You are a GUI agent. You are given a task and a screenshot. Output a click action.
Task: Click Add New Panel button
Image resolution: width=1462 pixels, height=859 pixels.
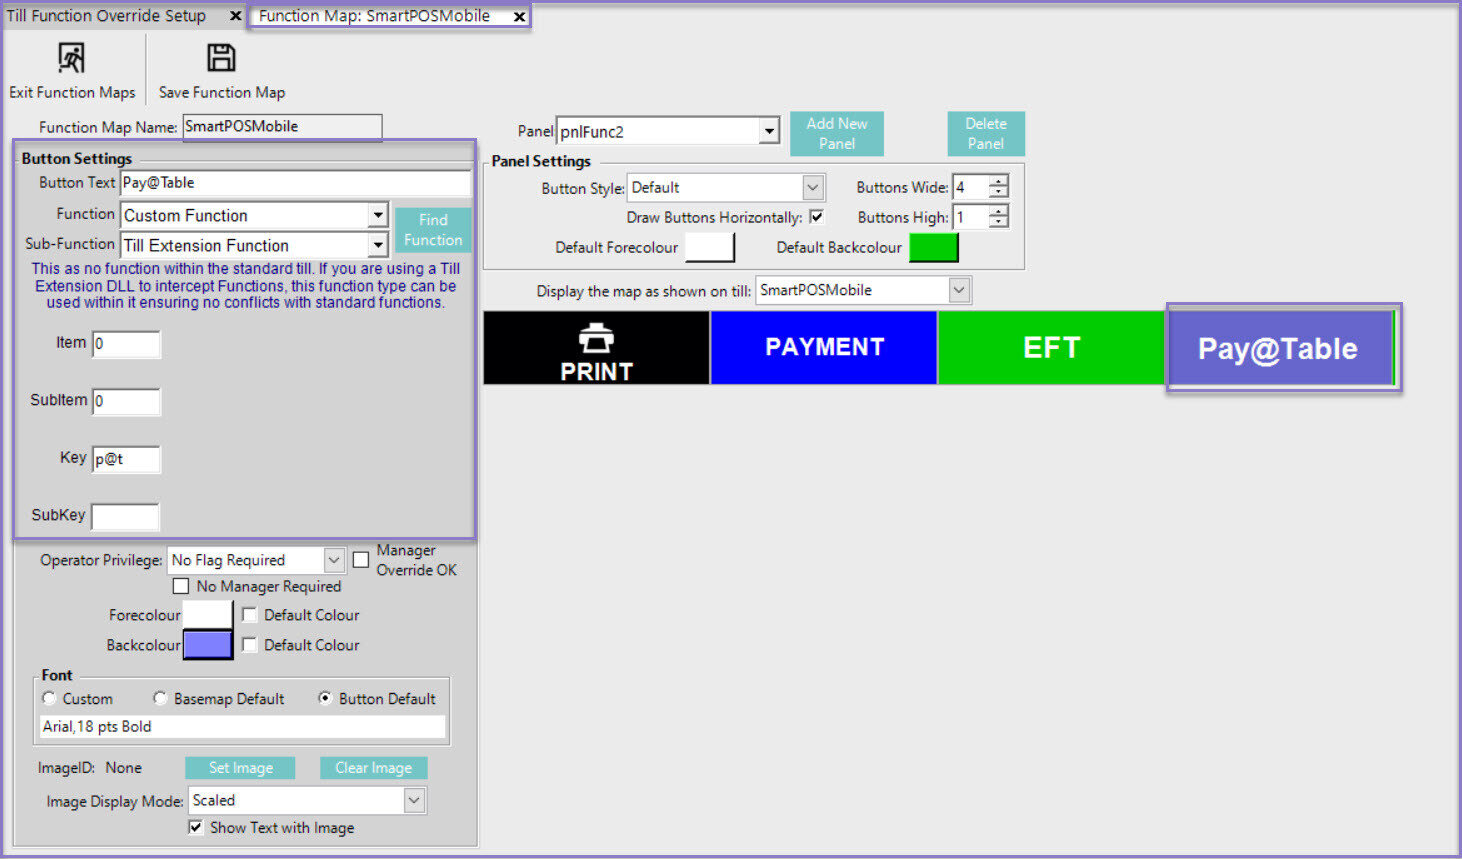837,133
